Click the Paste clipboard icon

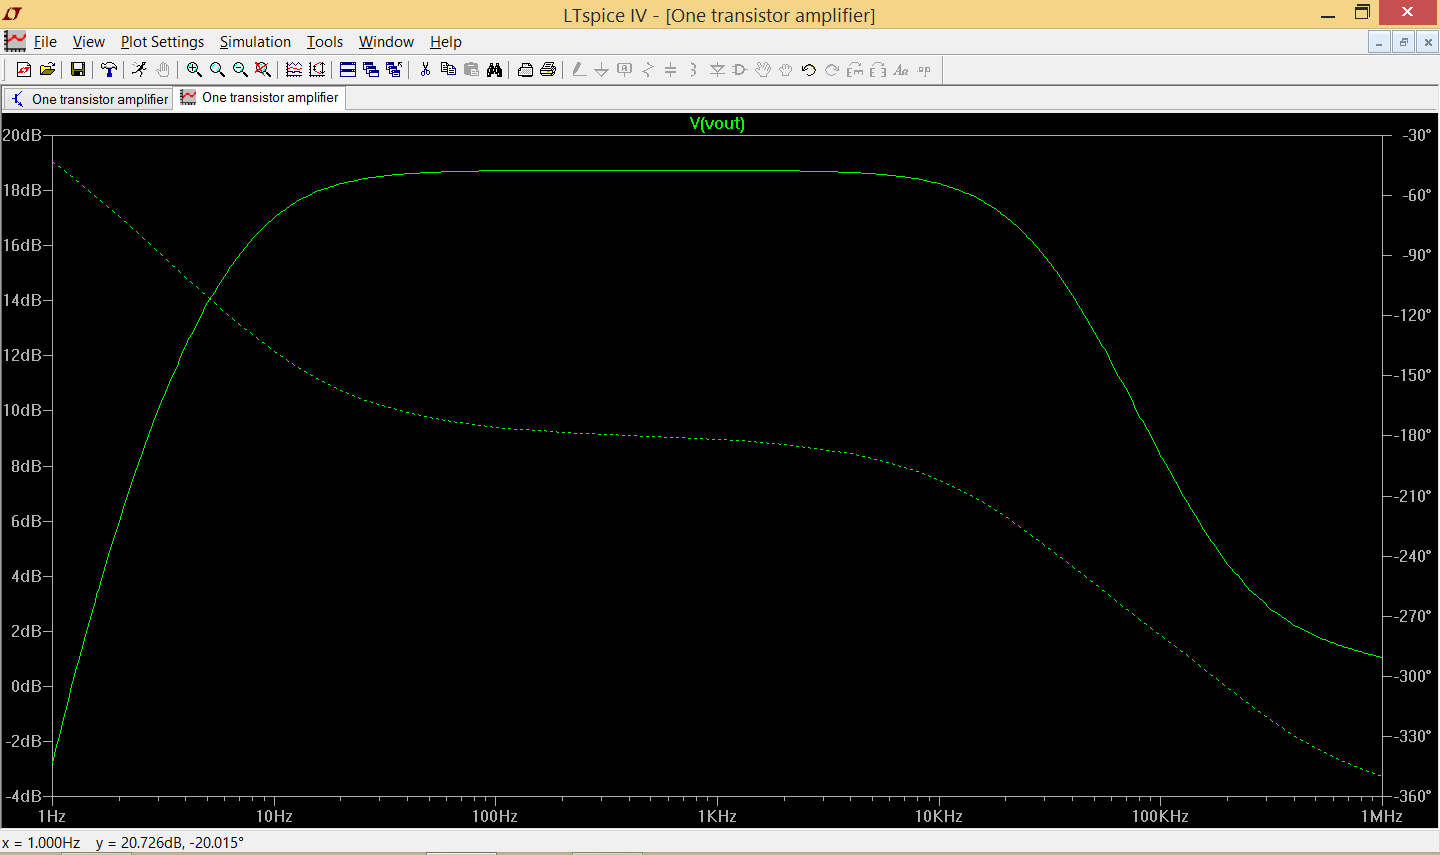(x=471, y=69)
